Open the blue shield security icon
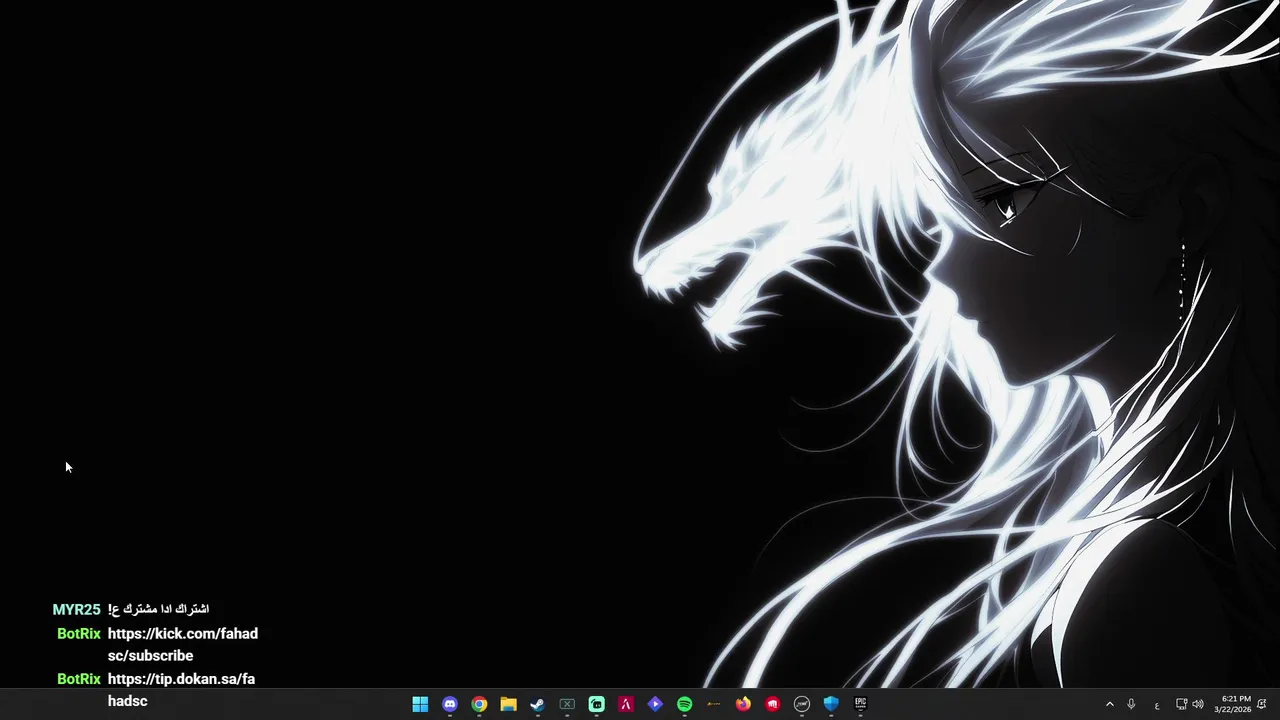 [x=831, y=704]
